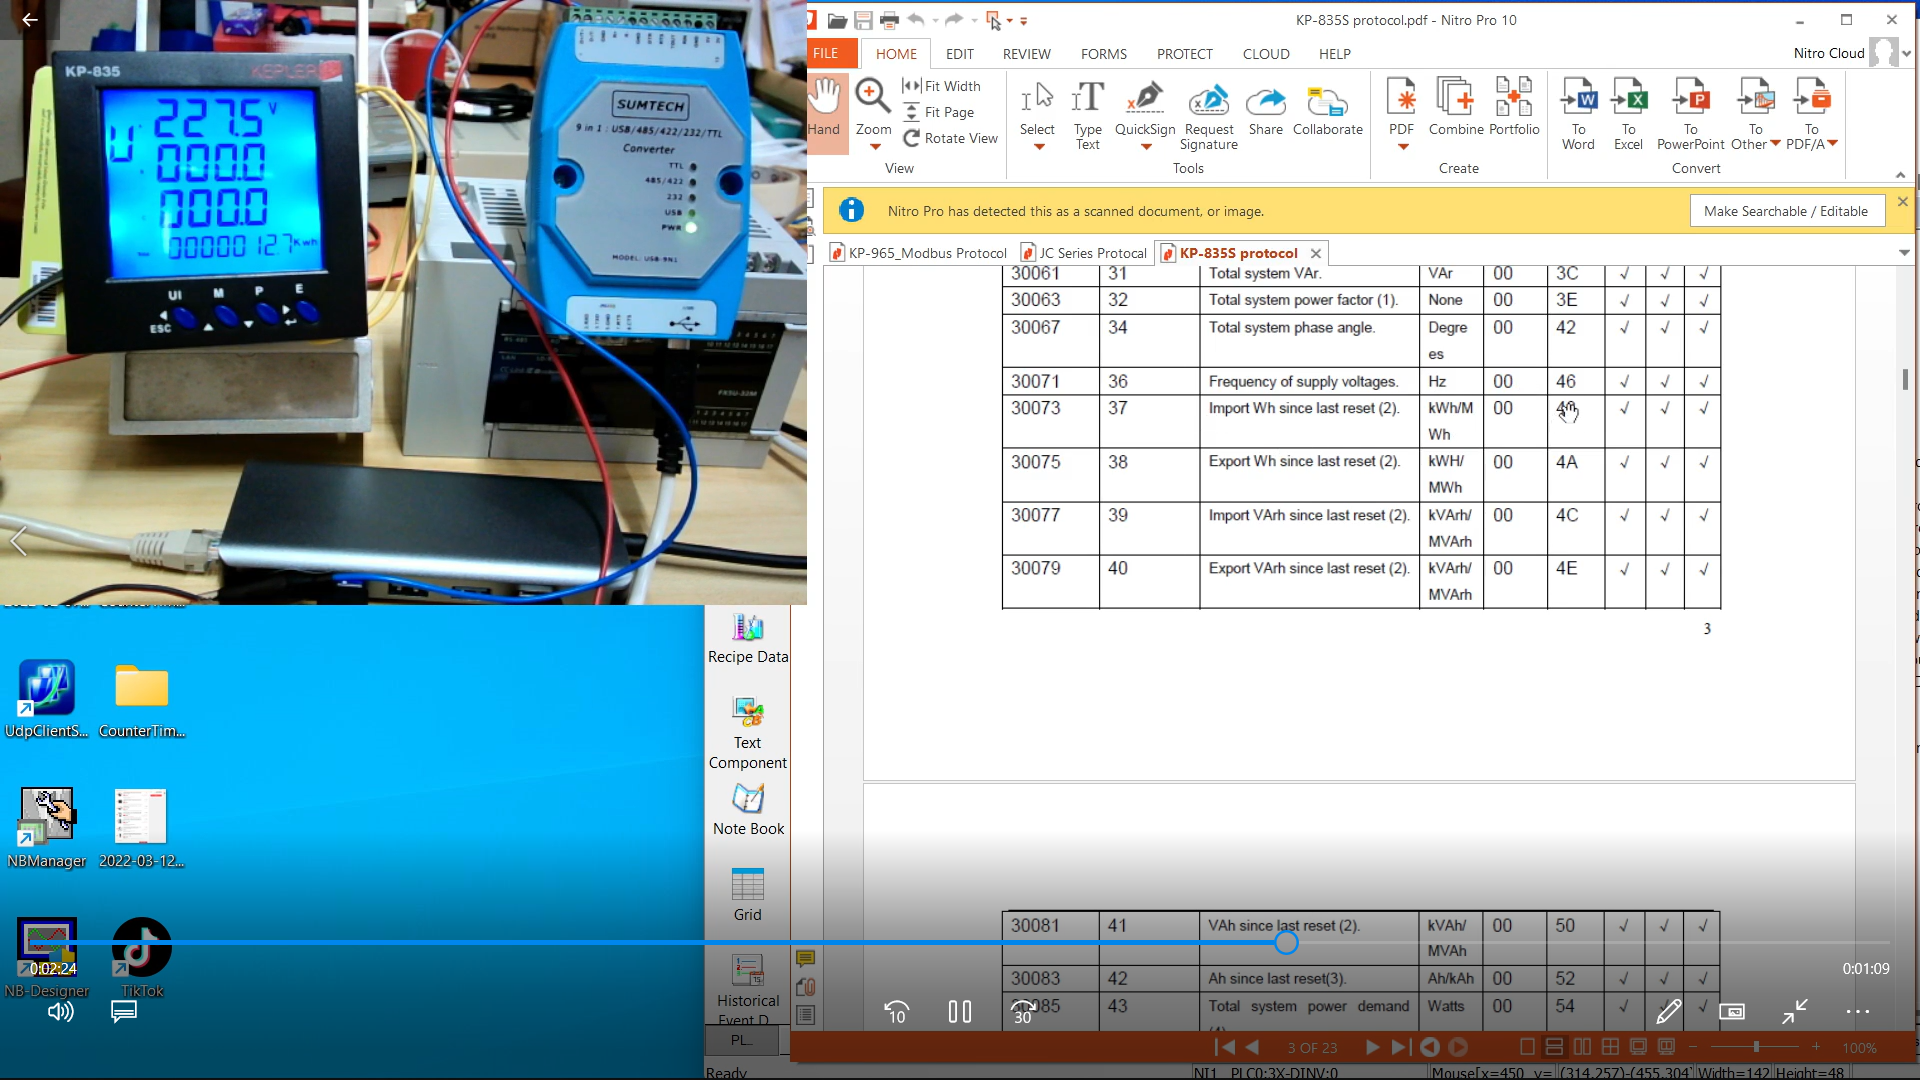Click the Type Text tool
This screenshot has height=1080, width=1920.
point(1087,114)
